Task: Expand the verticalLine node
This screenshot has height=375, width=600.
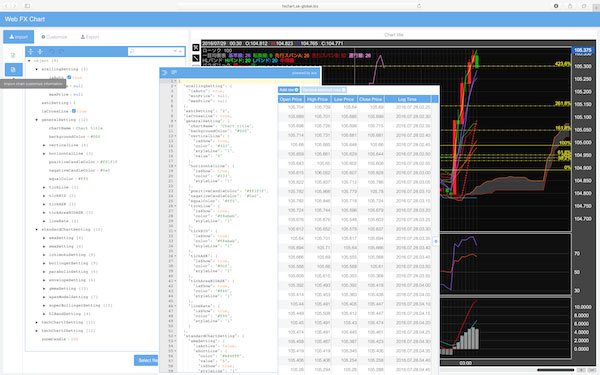Action: coord(44,145)
